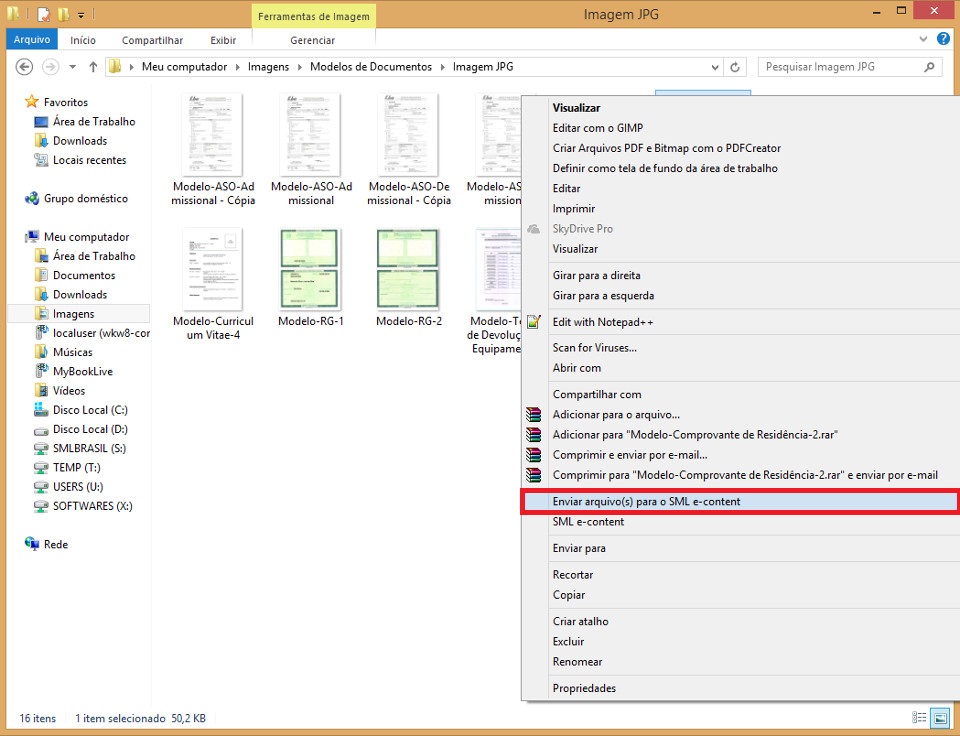Open address bar previous locations dropdown
The image size is (960, 736).
click(714, 67)
